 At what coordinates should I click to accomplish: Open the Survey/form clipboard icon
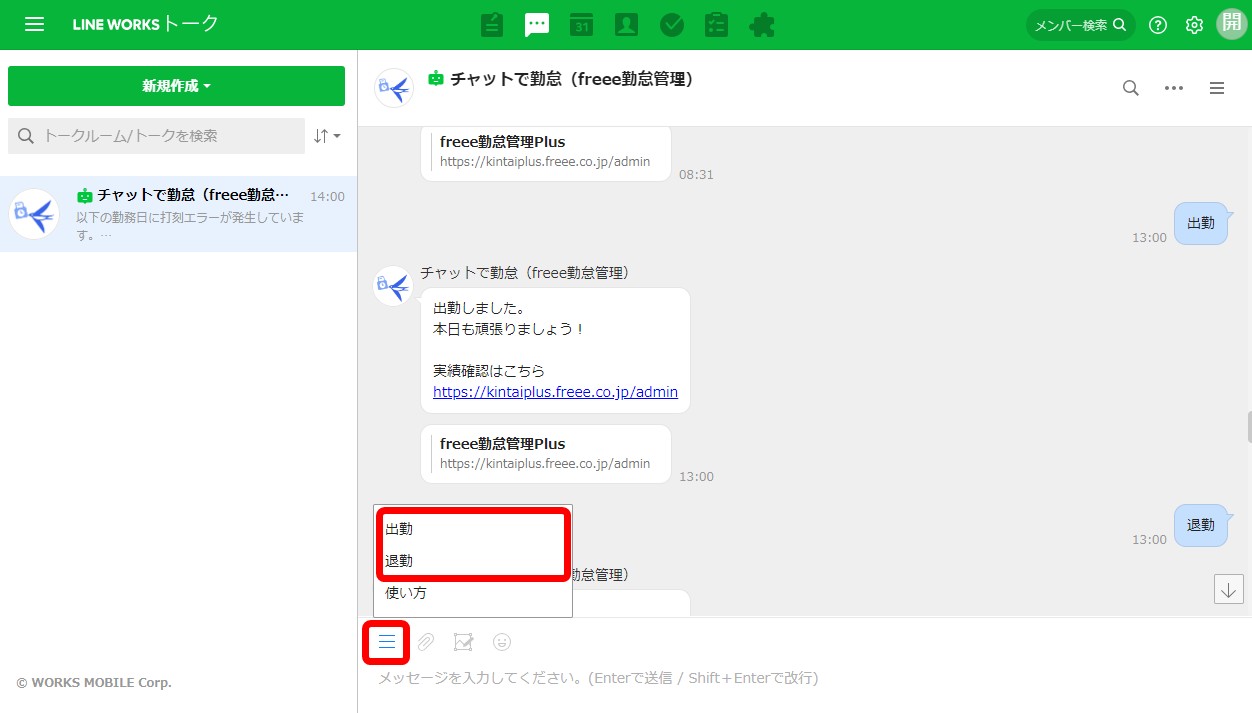(x=716, y=25)
